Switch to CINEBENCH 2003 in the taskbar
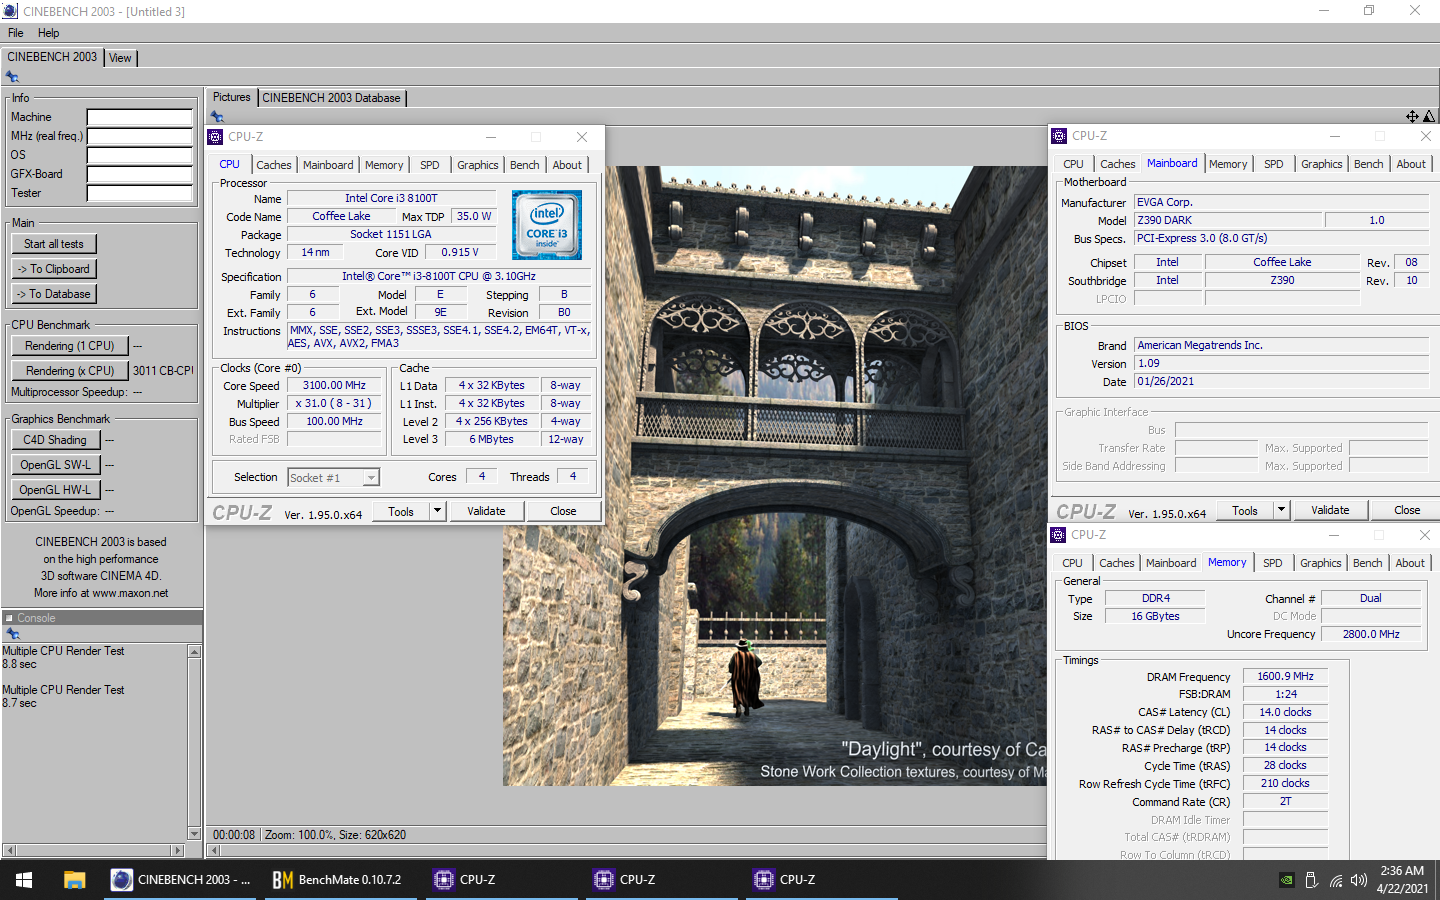 181,880
